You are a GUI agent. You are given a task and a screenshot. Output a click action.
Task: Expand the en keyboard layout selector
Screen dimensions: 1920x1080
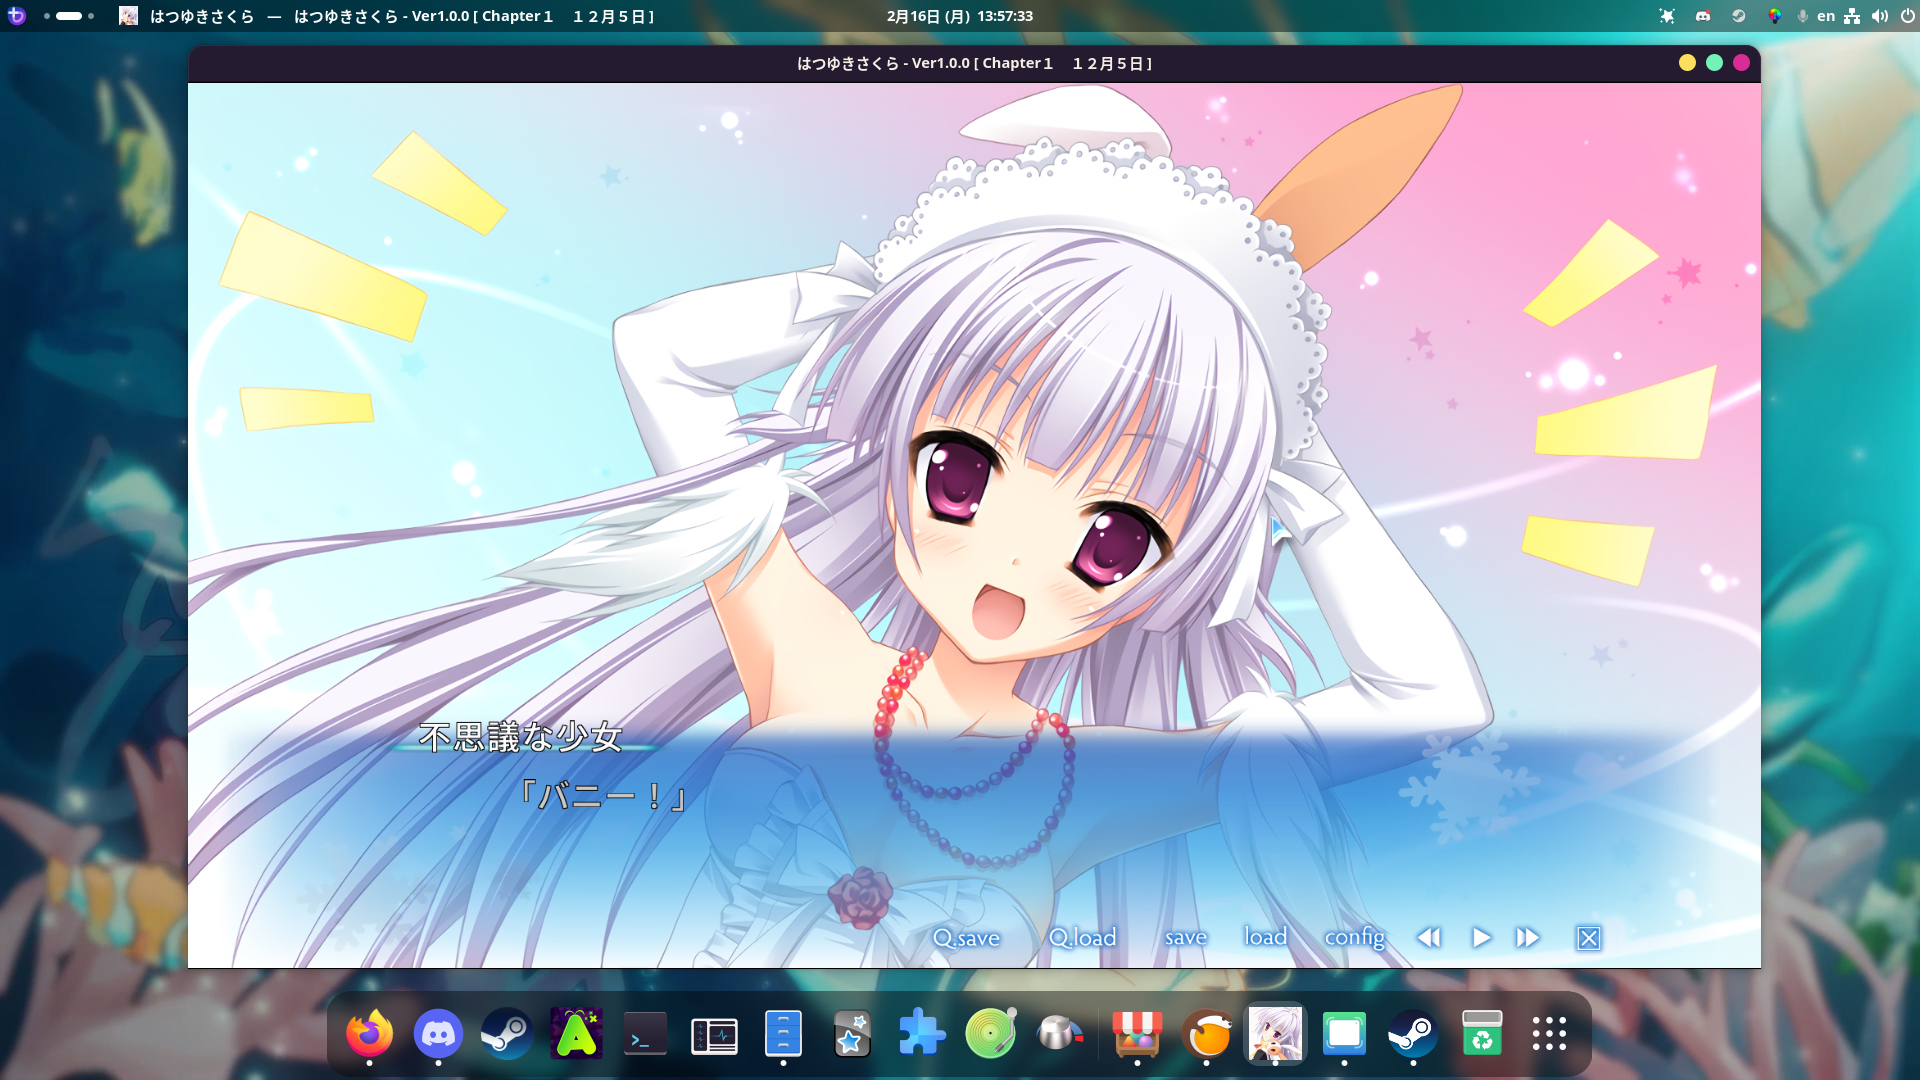(x=1826, y=16)
